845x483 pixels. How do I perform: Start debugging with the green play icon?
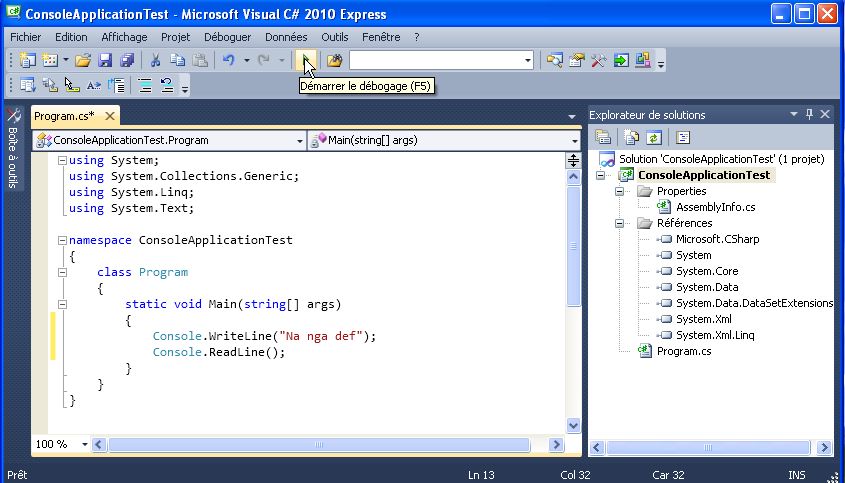point(306,60)
